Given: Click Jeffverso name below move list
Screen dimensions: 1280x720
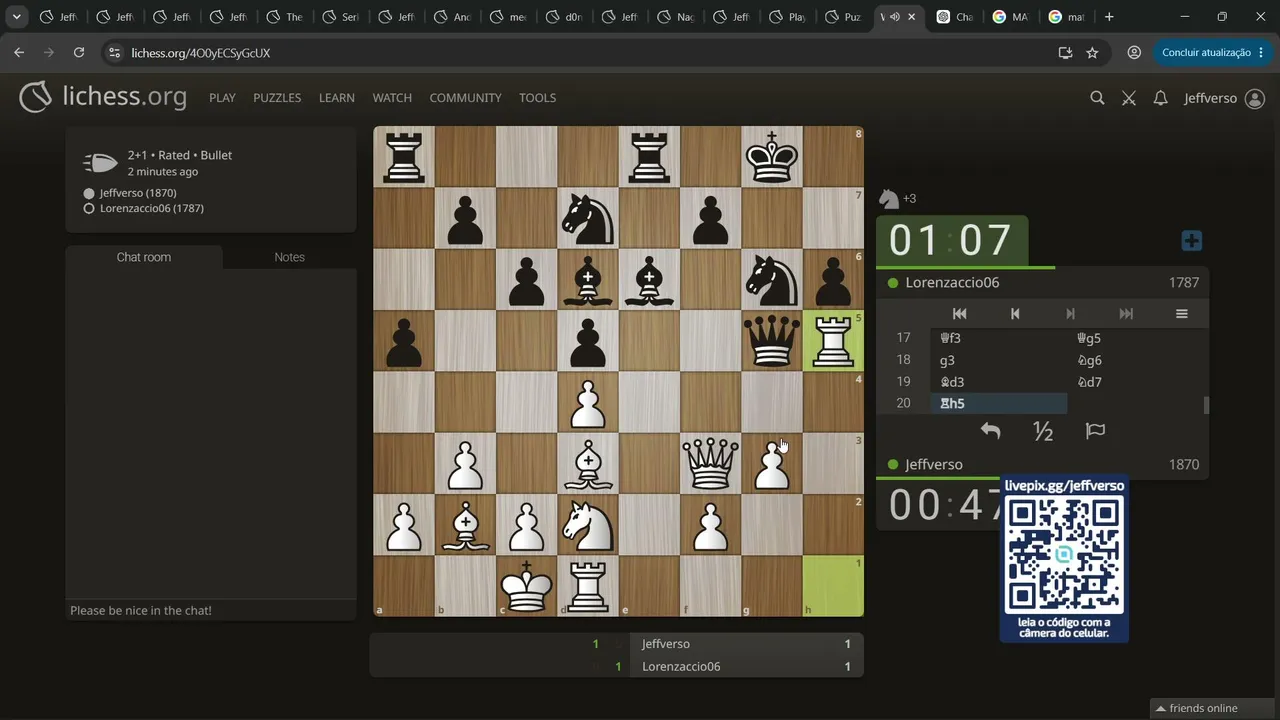Looking at the screenshot, I should click(x=934, y=465).
